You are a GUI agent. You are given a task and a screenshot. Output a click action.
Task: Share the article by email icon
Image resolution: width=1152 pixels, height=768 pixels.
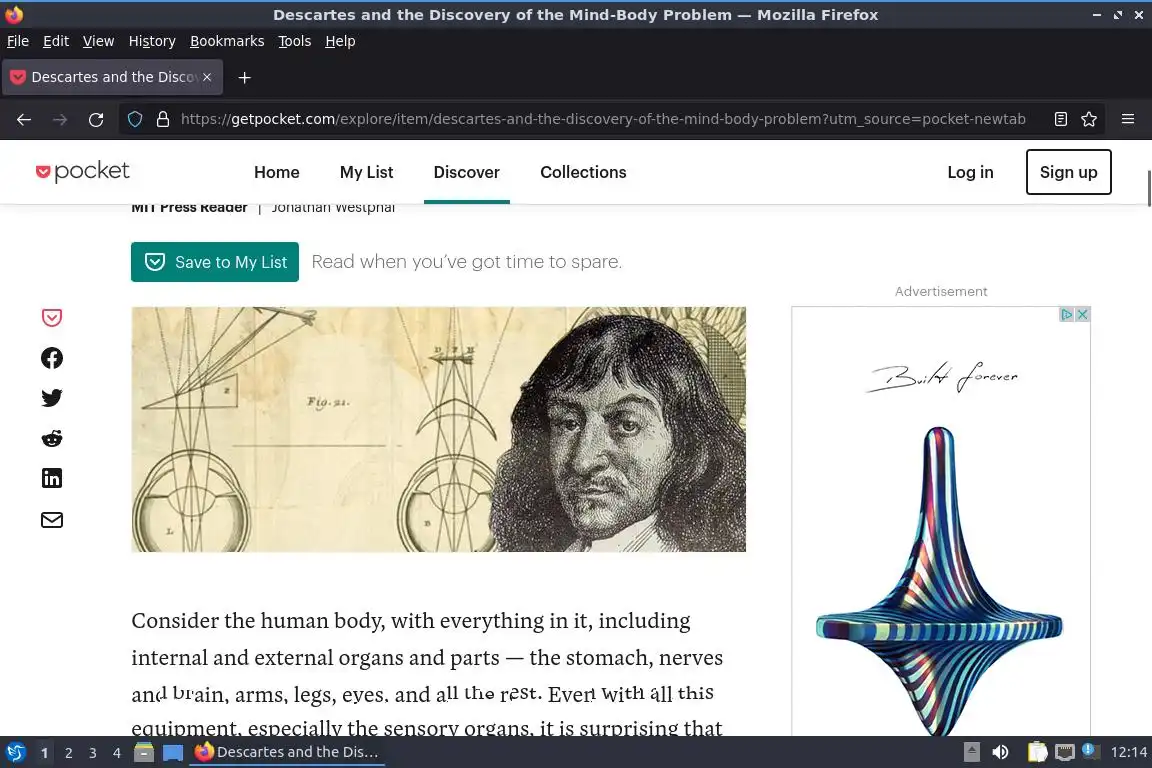click(x=51, y=520)
